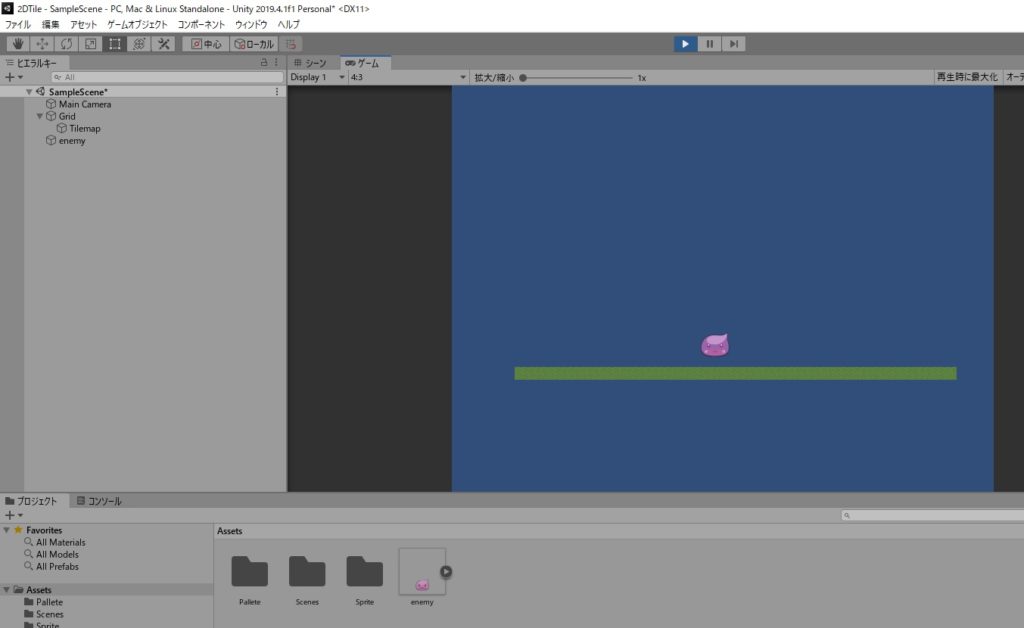
Task: Click the Pallete folder icon in Assets
Action: pyautogui.click(x=249, y=571)
